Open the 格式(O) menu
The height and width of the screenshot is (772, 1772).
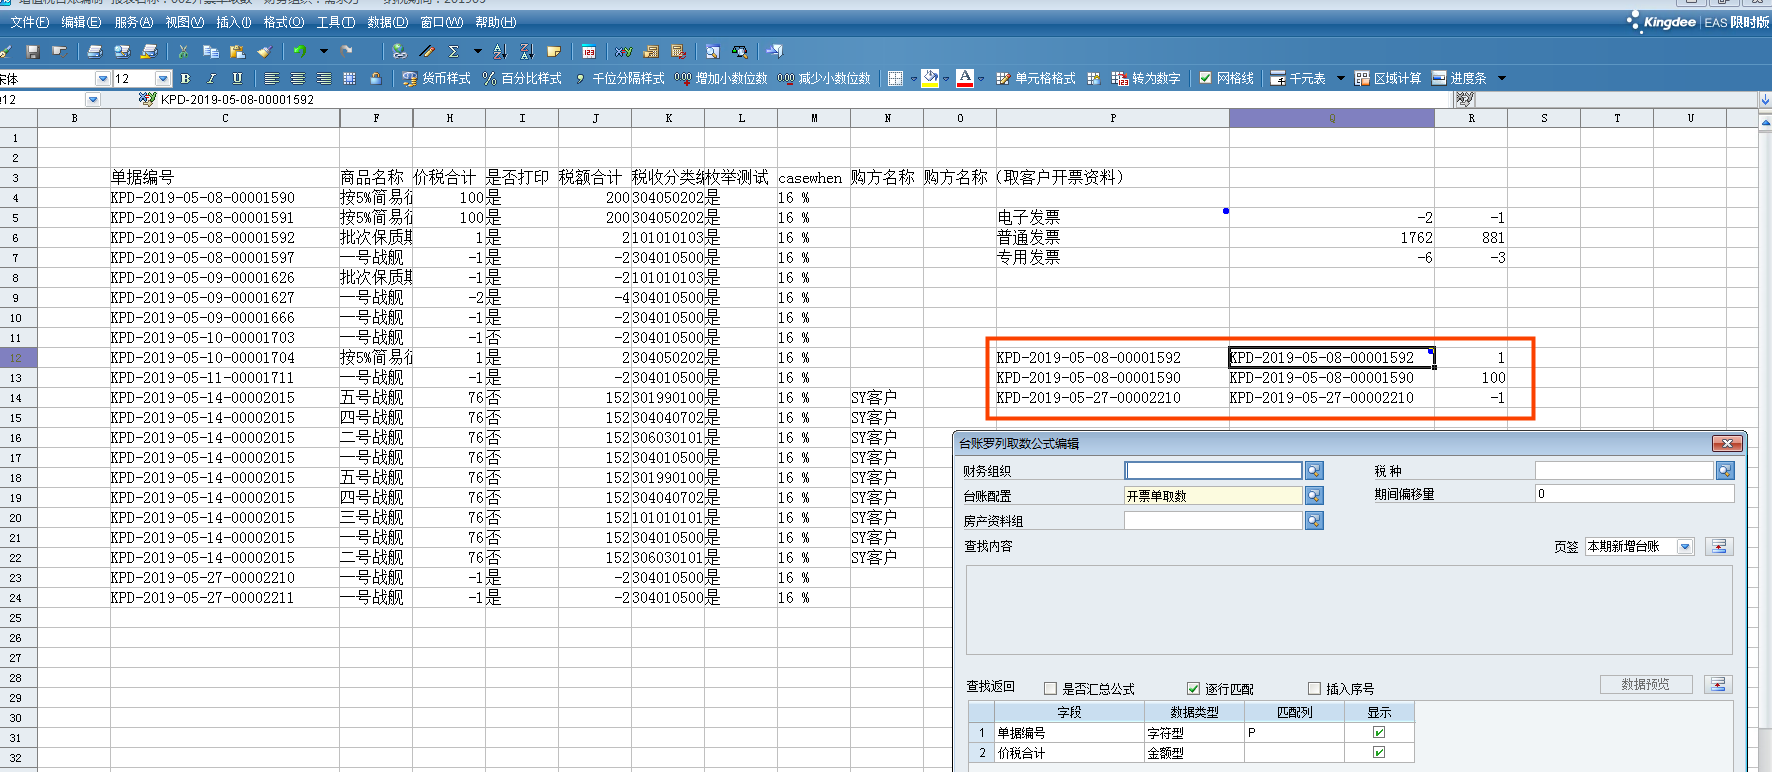point(283,22)
